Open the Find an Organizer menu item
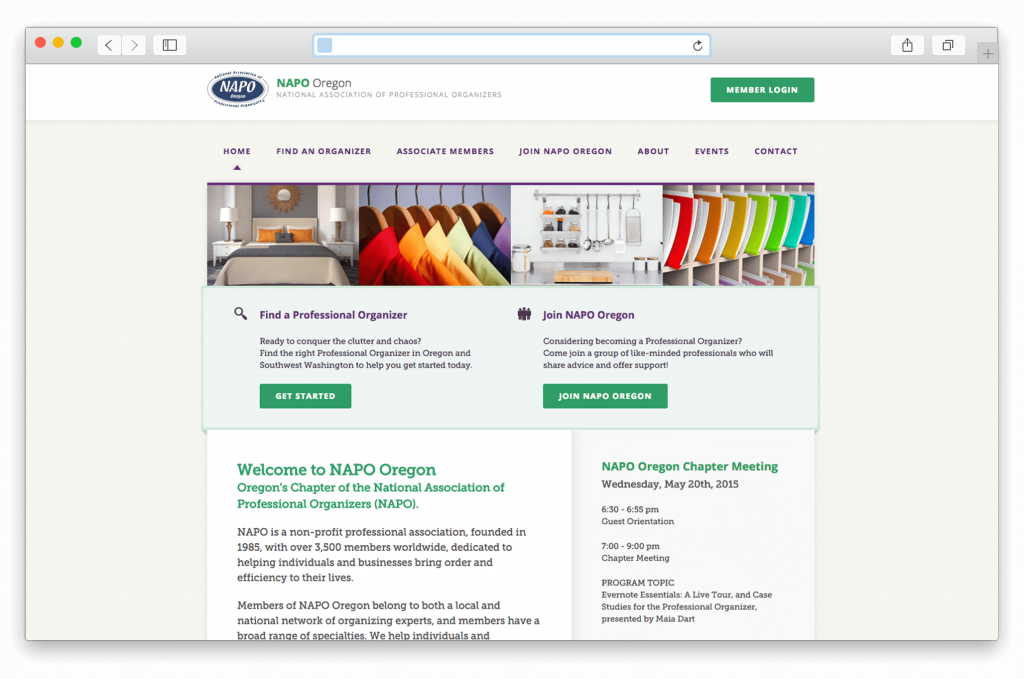 (323, 152)
